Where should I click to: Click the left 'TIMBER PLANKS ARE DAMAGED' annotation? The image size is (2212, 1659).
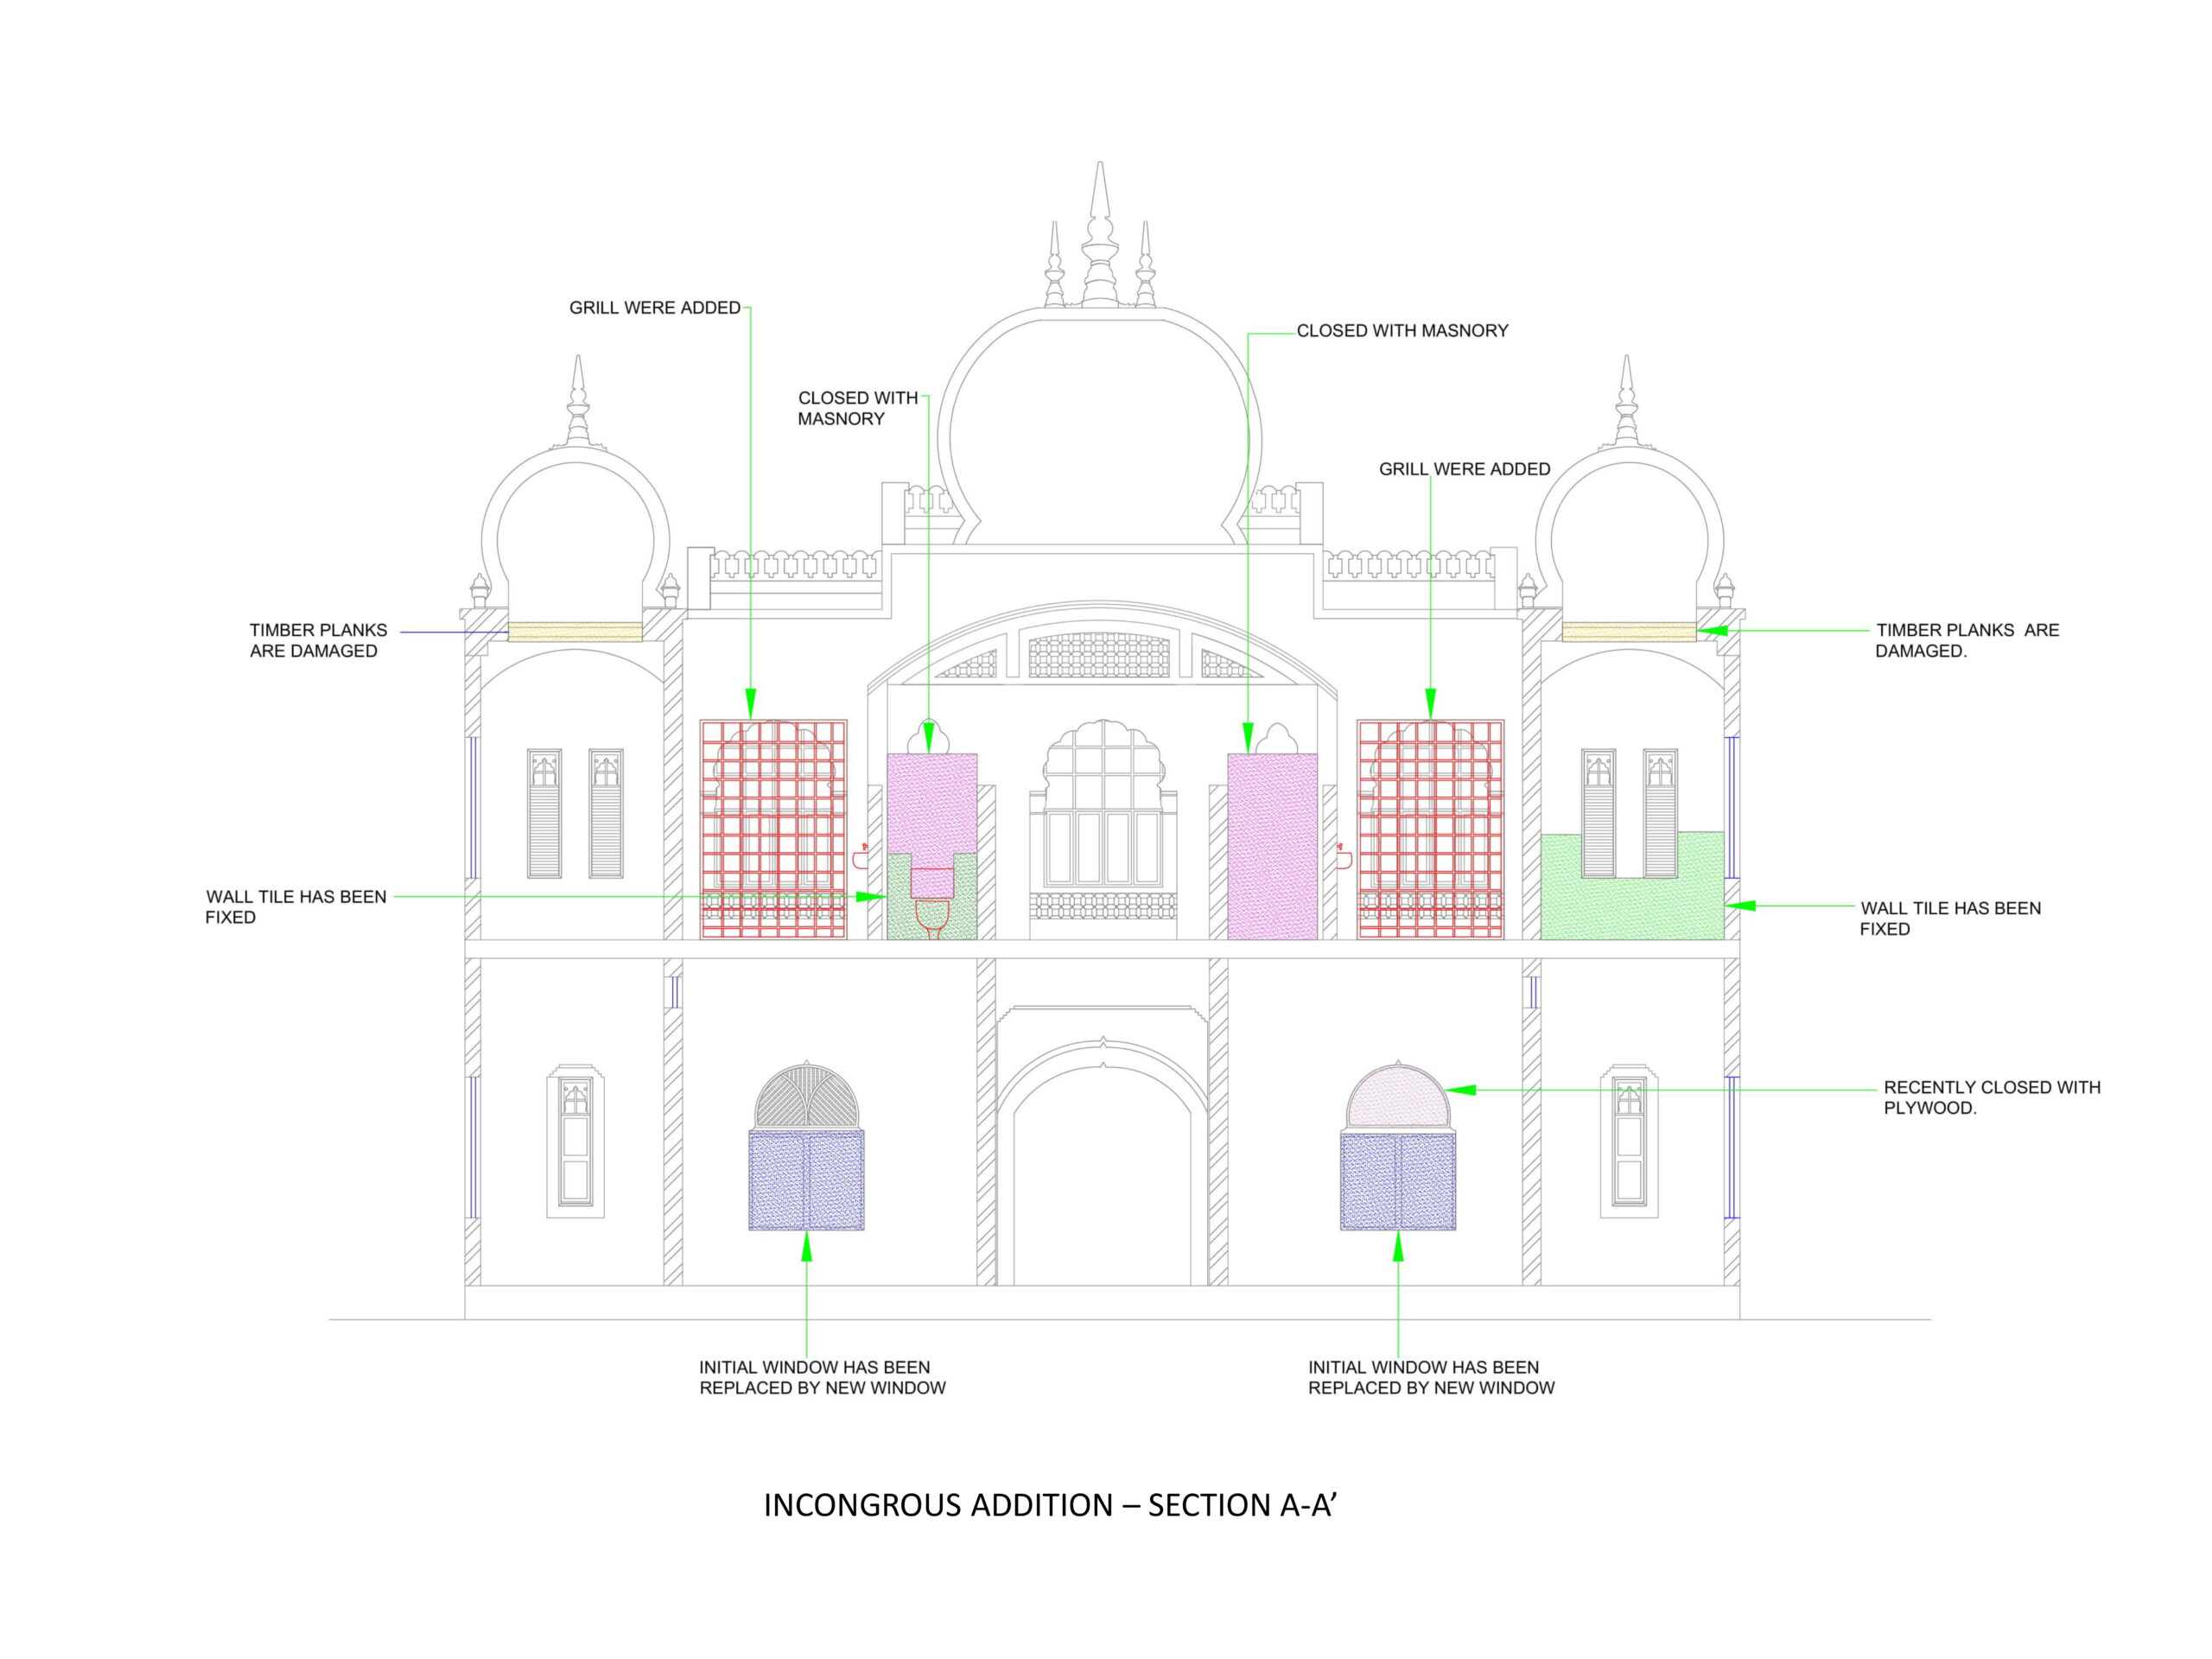click(x=317, y=640)
